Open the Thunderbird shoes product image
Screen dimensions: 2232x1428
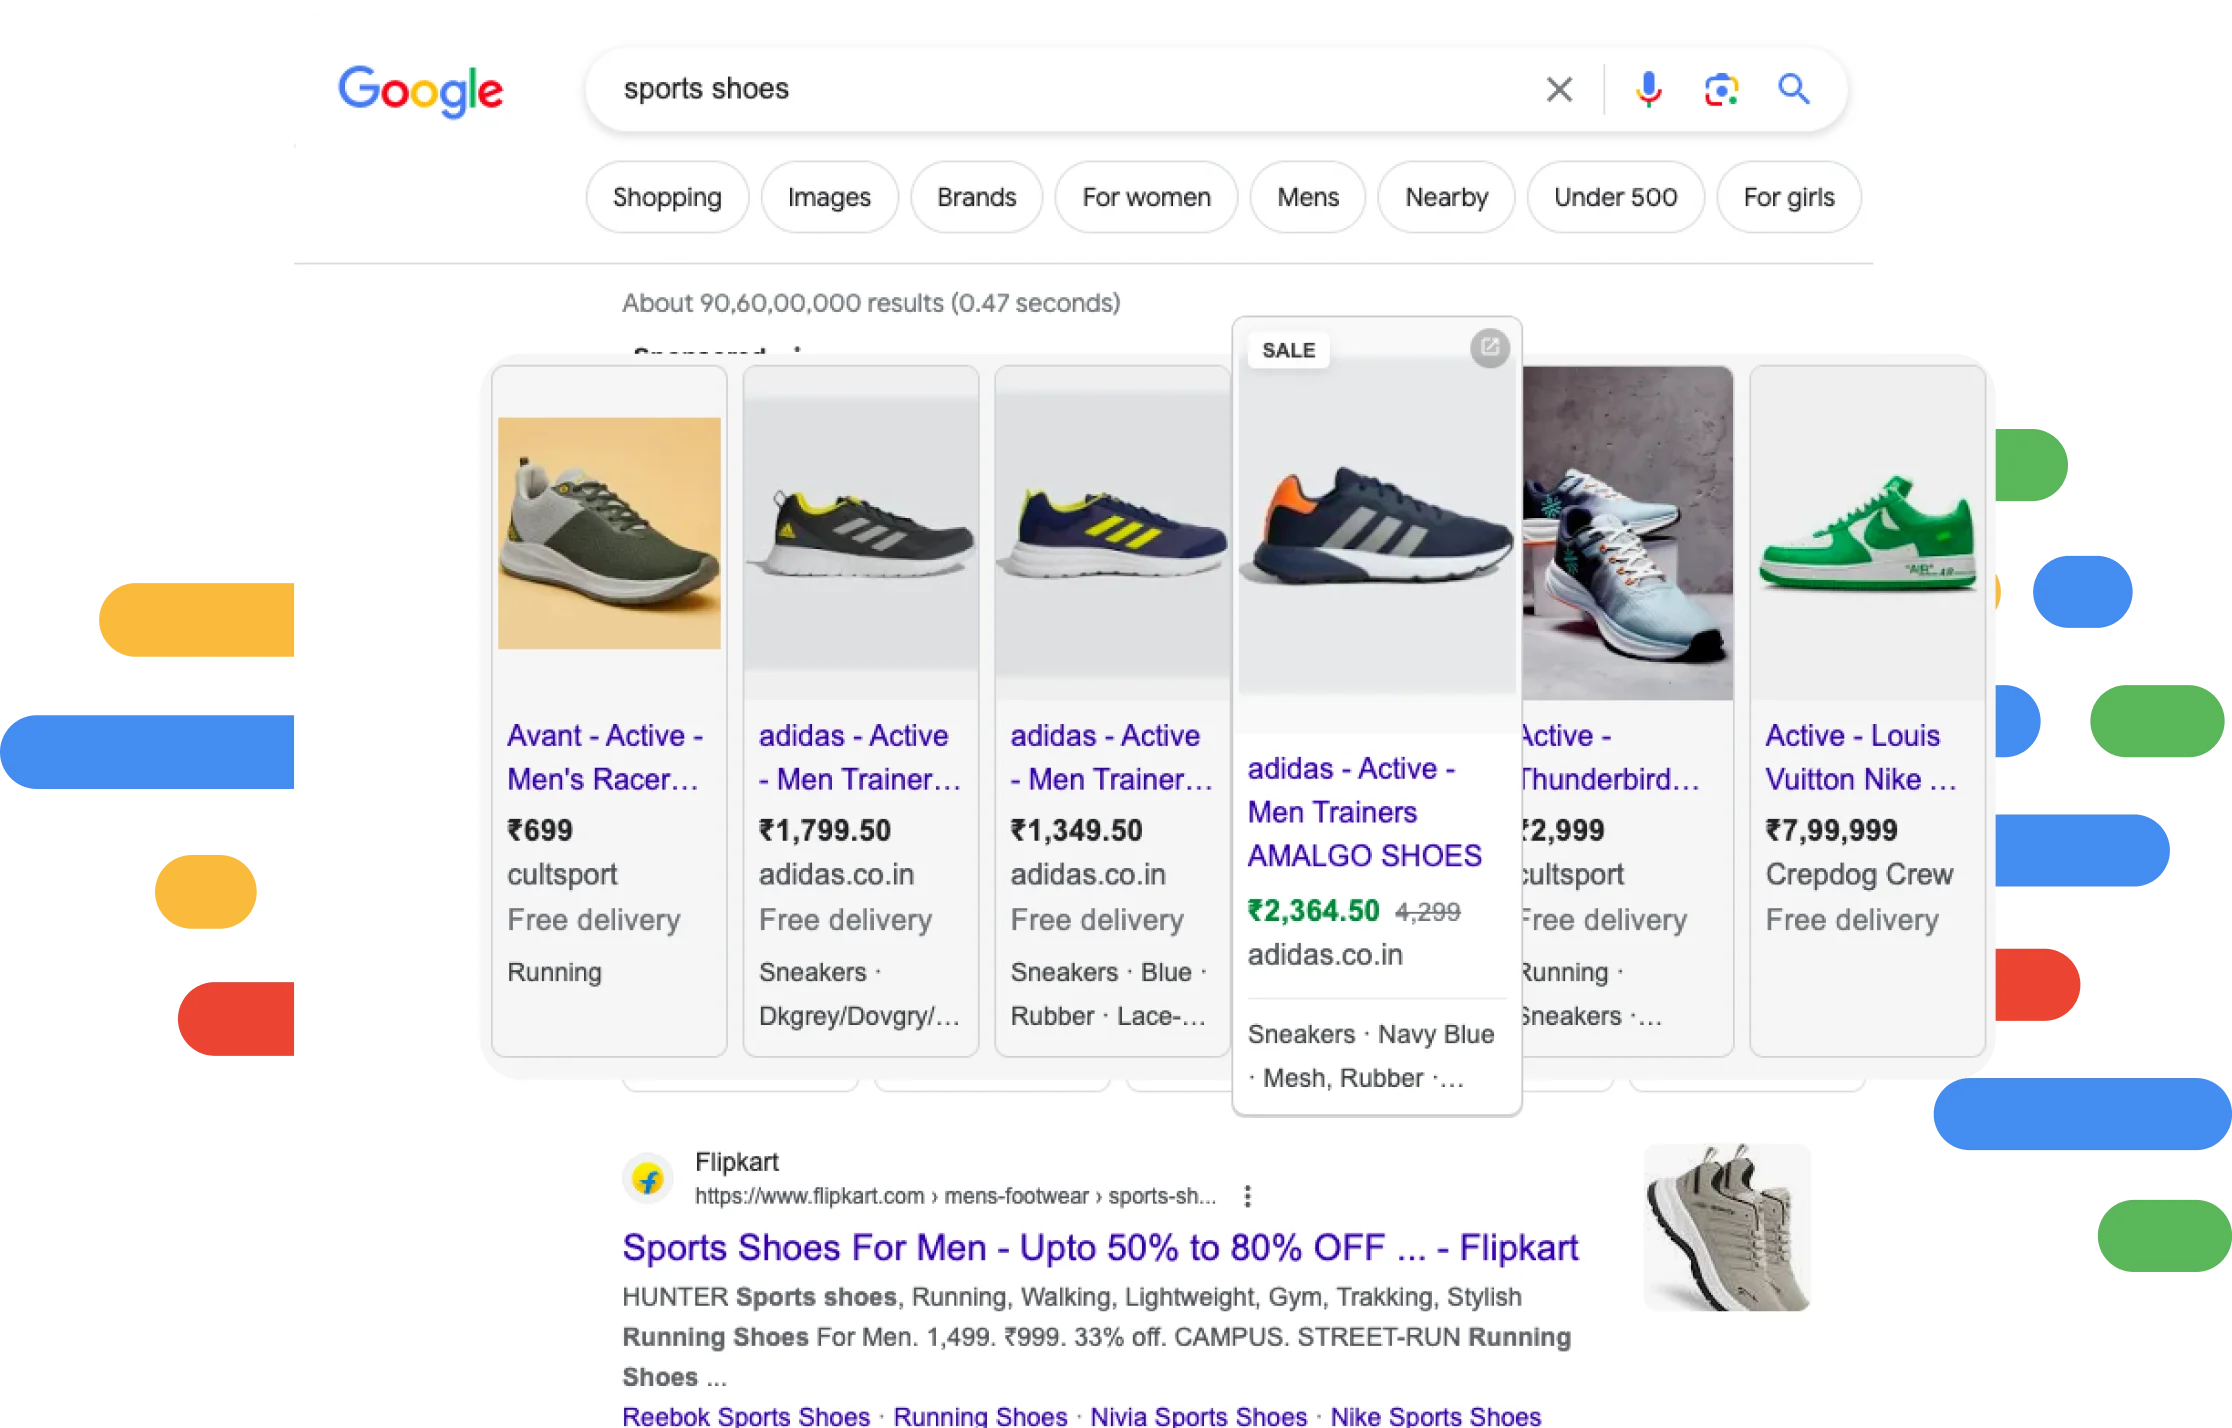(x=1627, y=533)
